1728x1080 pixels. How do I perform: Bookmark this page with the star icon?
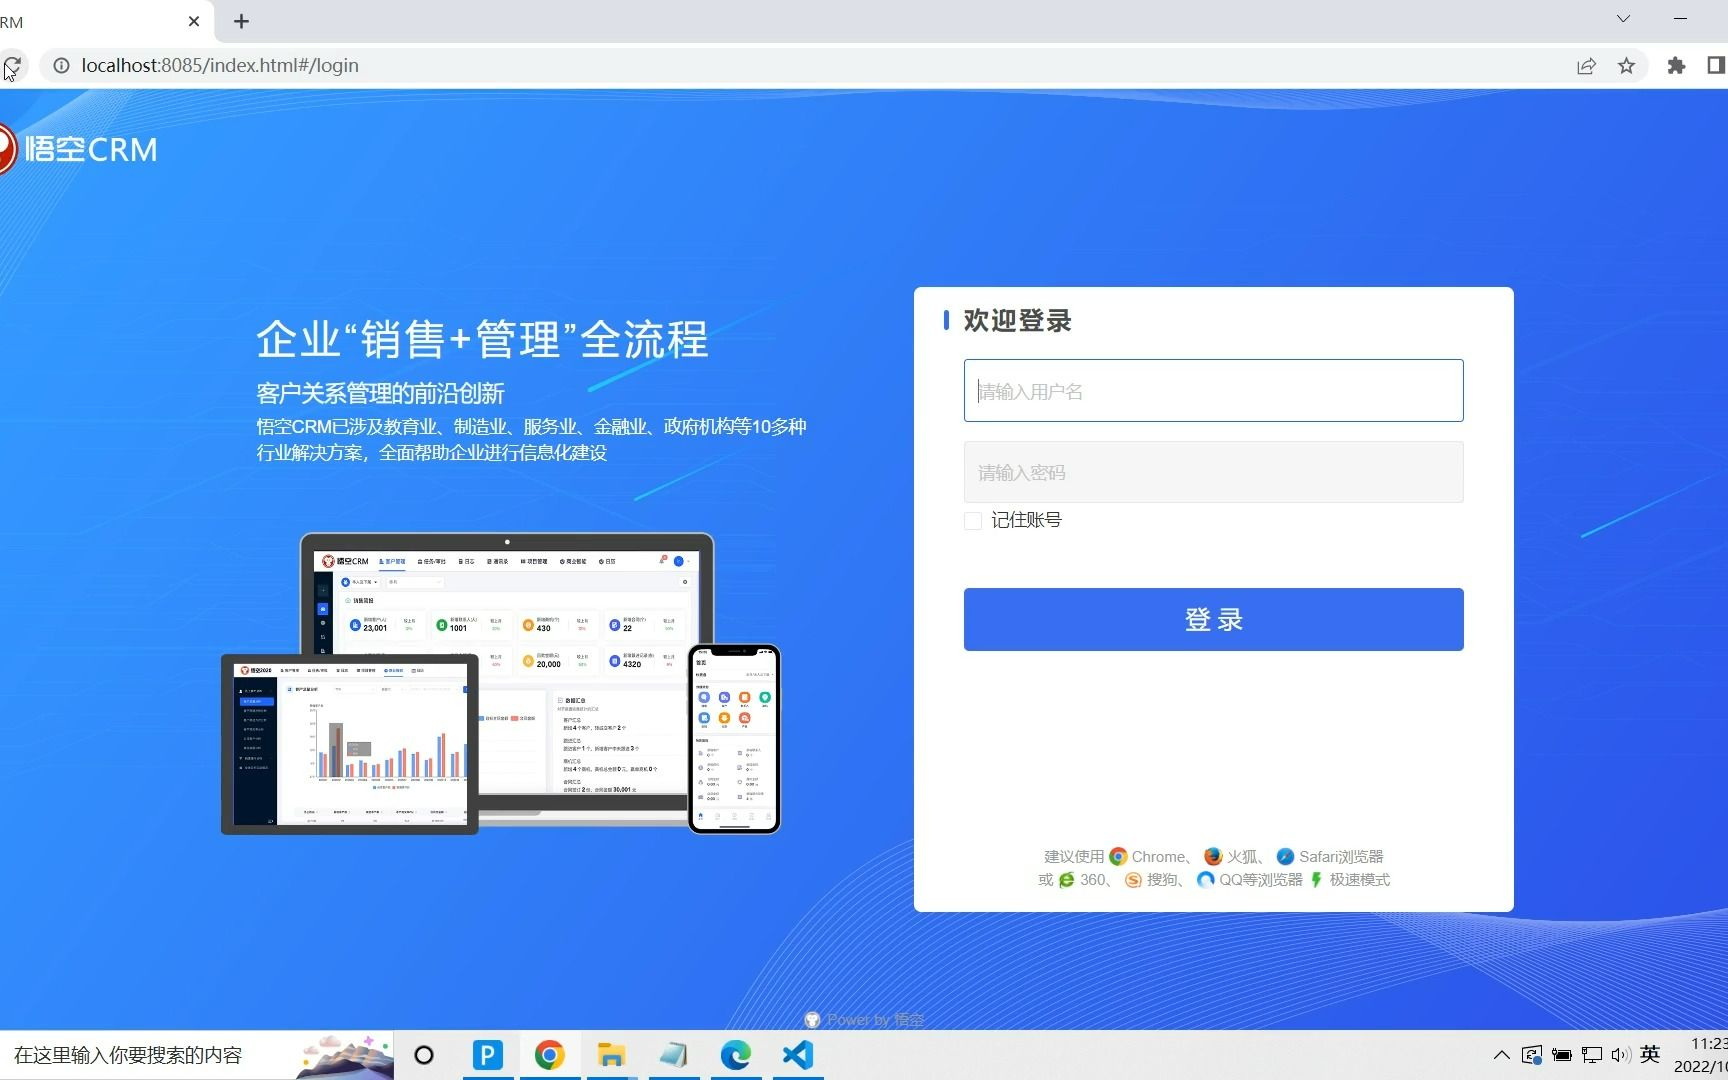pyautogui.click(x=1627, y=66)
